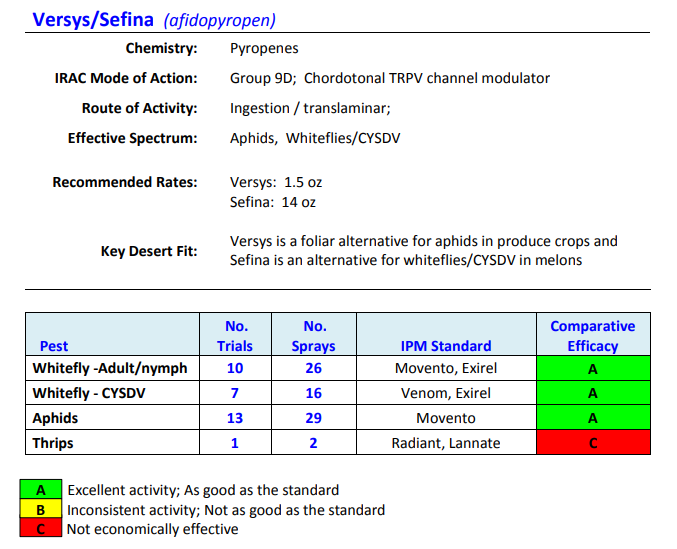677x549 pixels.
Task: Select the 'Whitefly - CYSDV' pest cell
Action: tap(112, 393)
